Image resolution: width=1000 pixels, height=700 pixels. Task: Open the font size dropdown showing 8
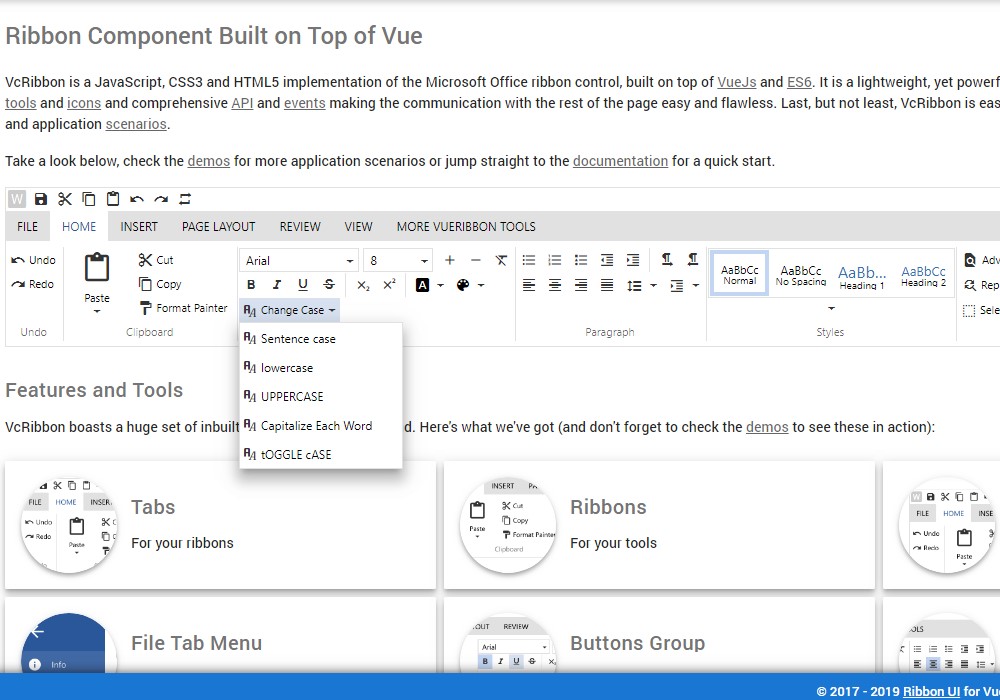click(398, 260)
